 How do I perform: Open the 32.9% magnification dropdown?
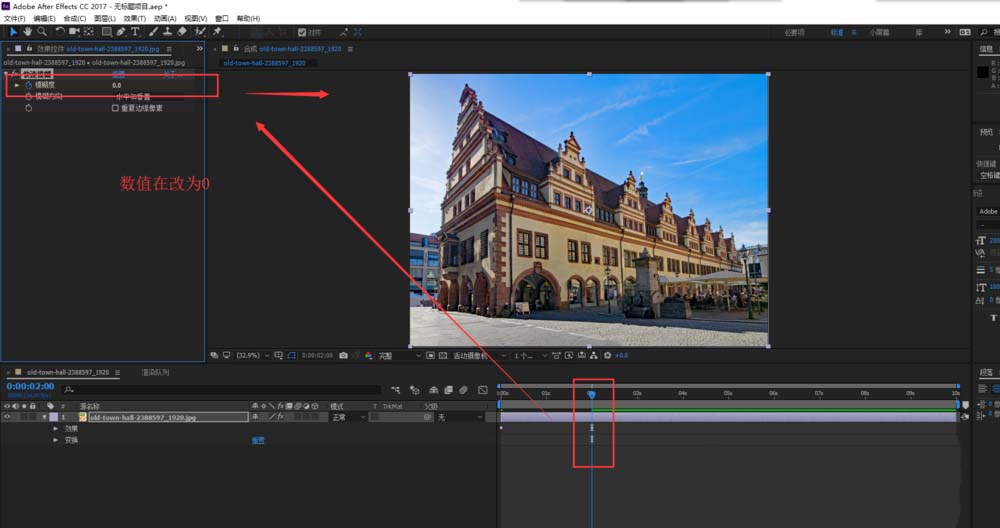(253, 356)
